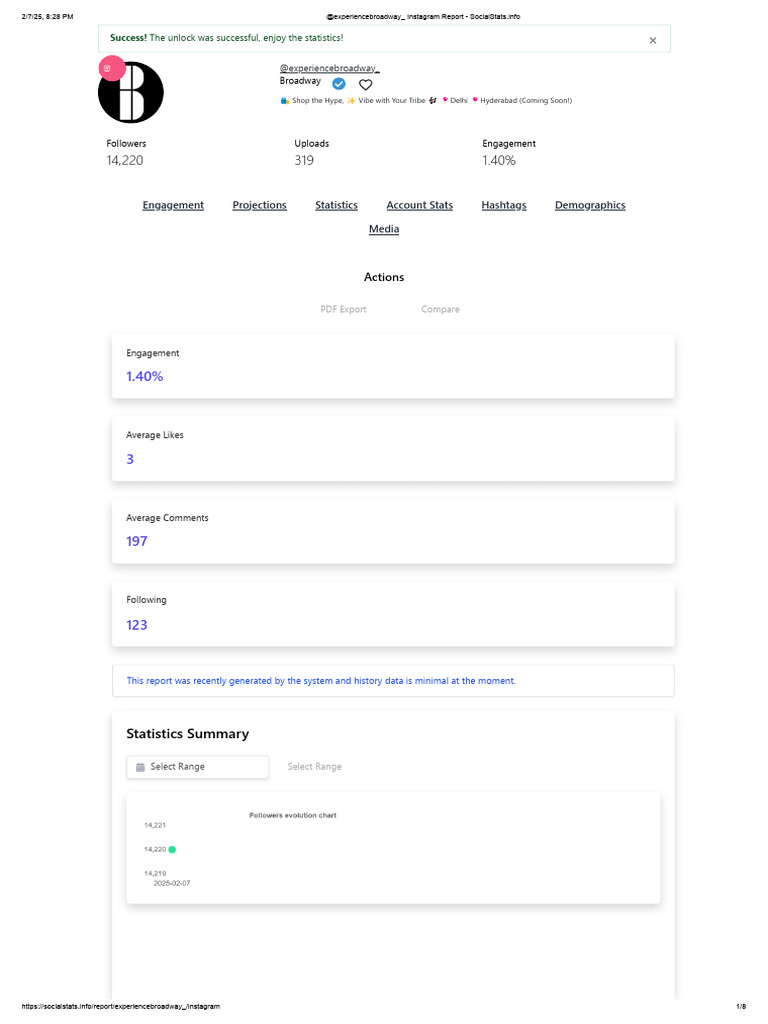Click the Broadway profile picture

point(131,93)
